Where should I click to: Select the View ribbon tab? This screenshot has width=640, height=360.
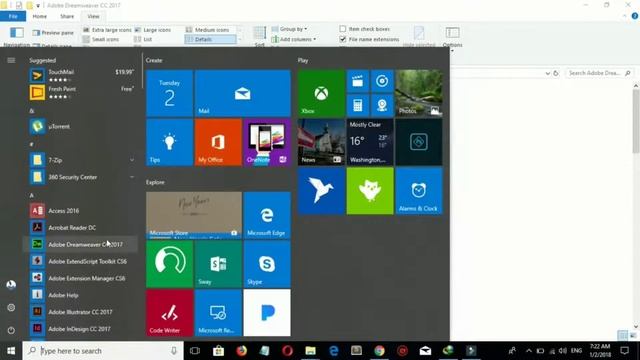(93, 16)
